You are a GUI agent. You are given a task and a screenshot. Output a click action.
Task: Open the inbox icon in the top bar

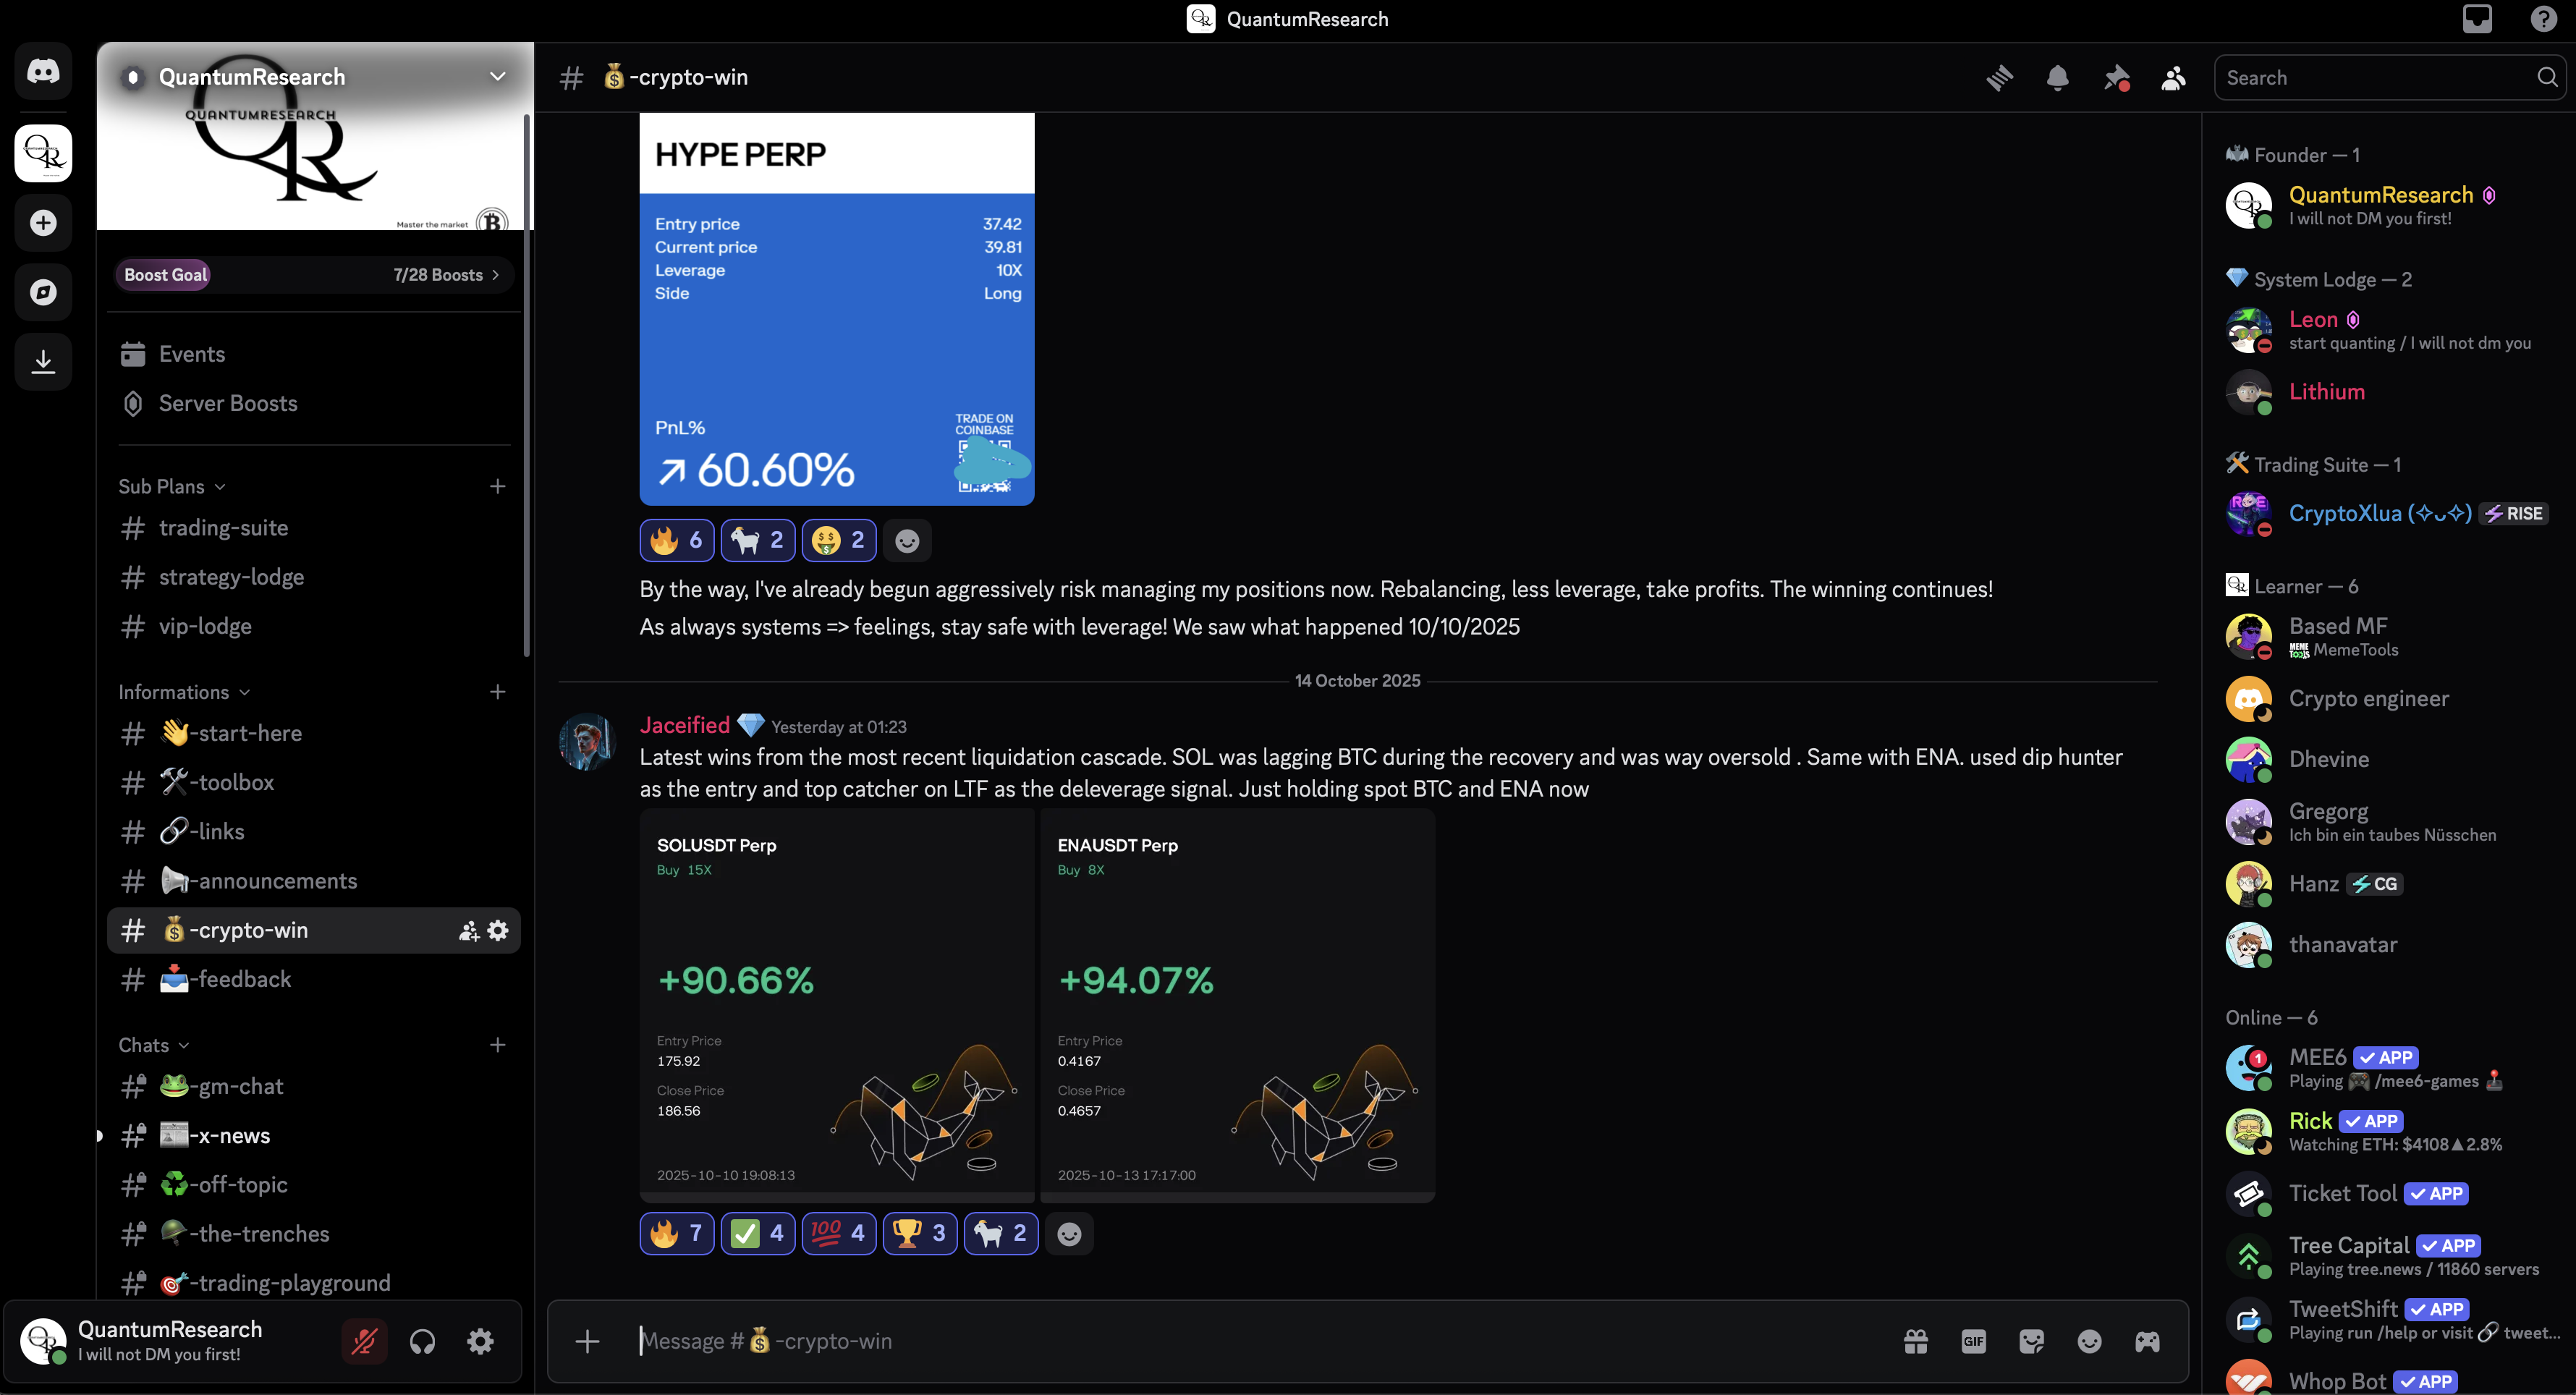[x=2478, y=18]
